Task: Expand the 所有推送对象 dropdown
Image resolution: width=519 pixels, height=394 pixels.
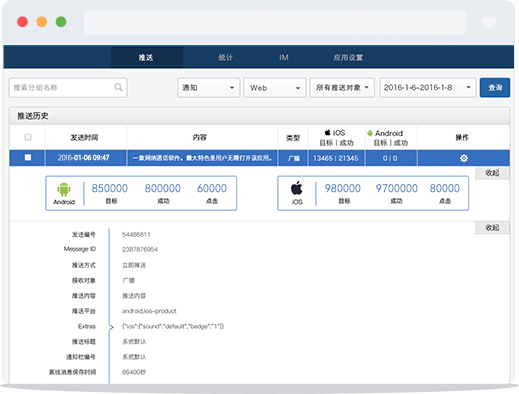Action: [x=342, y=88]
